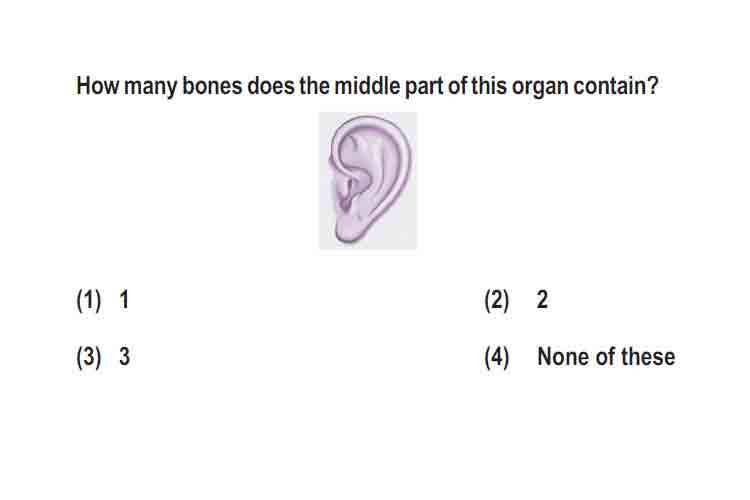The image size is (750, 500).
Task: Choose option marker (2)
Action: pyautogui.click(x=496, y=300)
